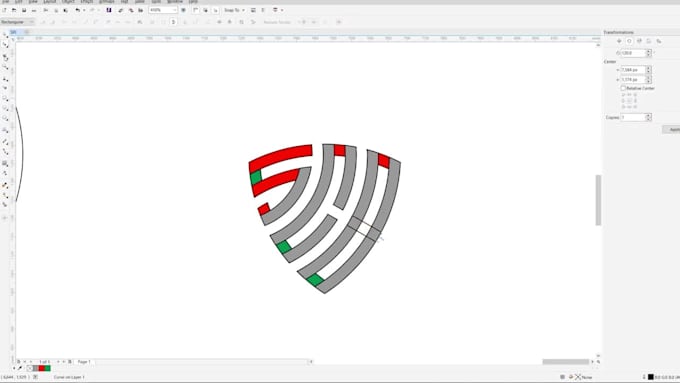680x383 pixels.
Task: Click the Options icon next to Snap To
Action: click(x=253, y=10)
